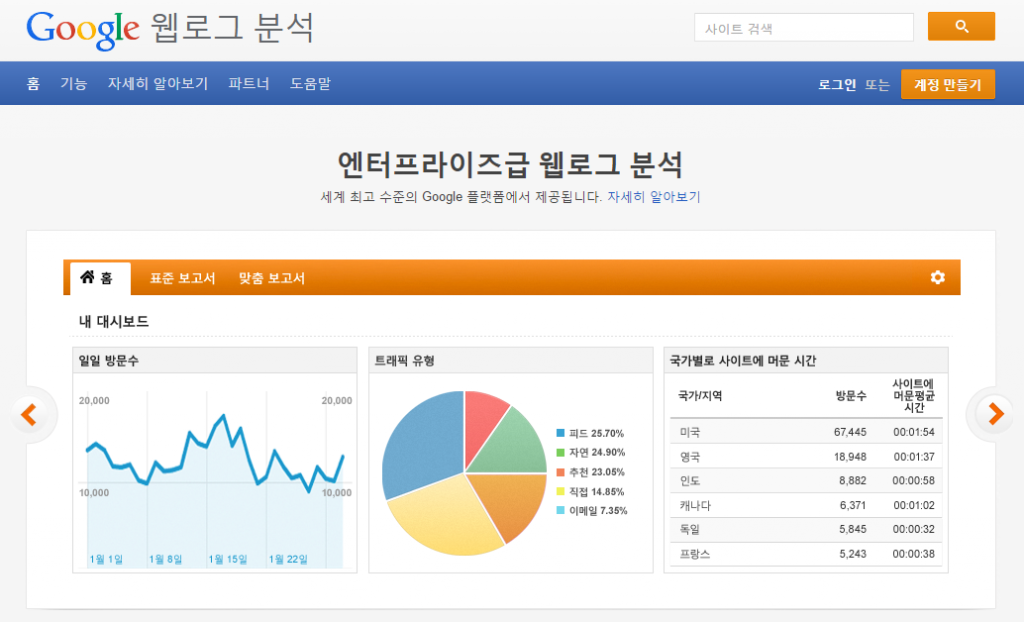This screenshot has width=1024, height=622.
Task: Open dashboard settings via the gear icon
Action: (937, 277)
